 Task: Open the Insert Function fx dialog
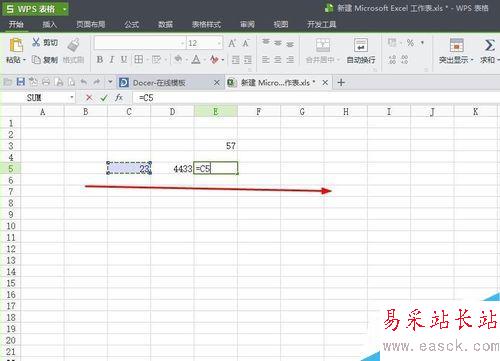coord(119,98)
